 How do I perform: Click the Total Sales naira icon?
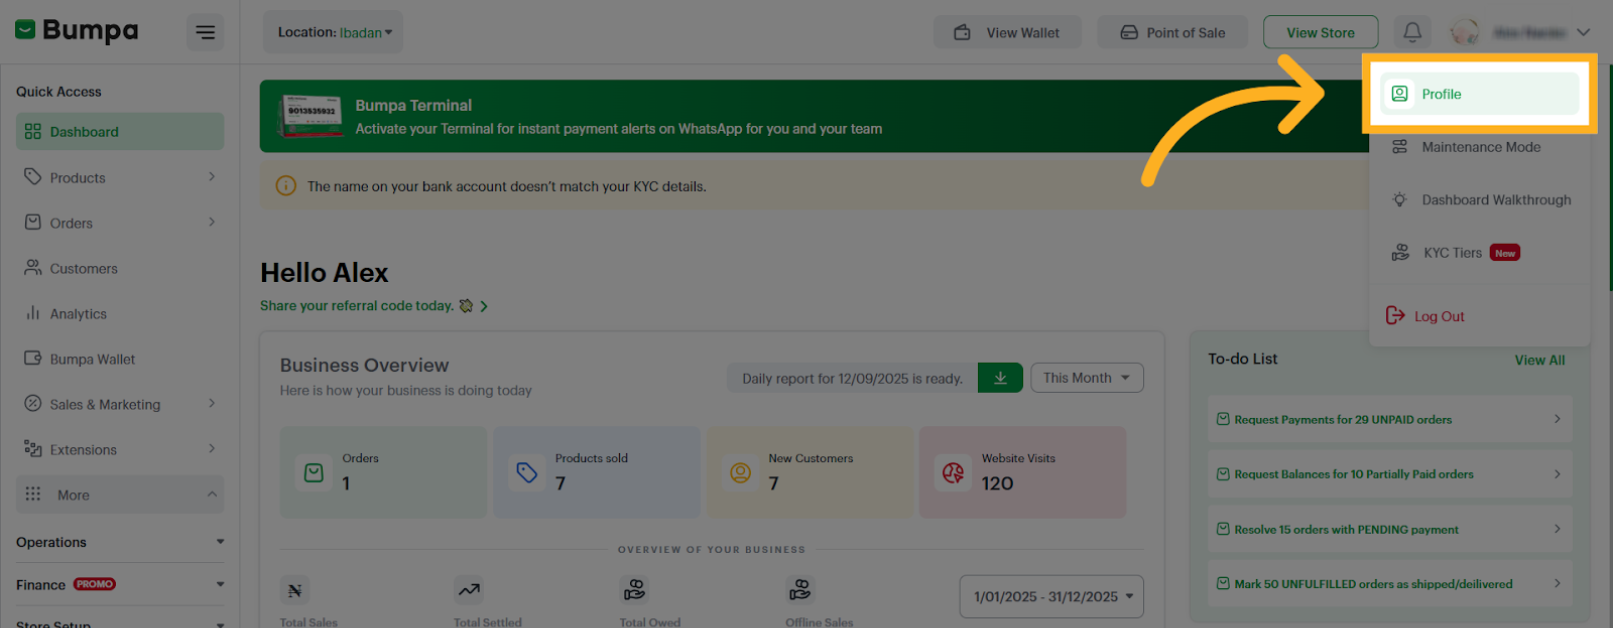click(x=295, y=590)
